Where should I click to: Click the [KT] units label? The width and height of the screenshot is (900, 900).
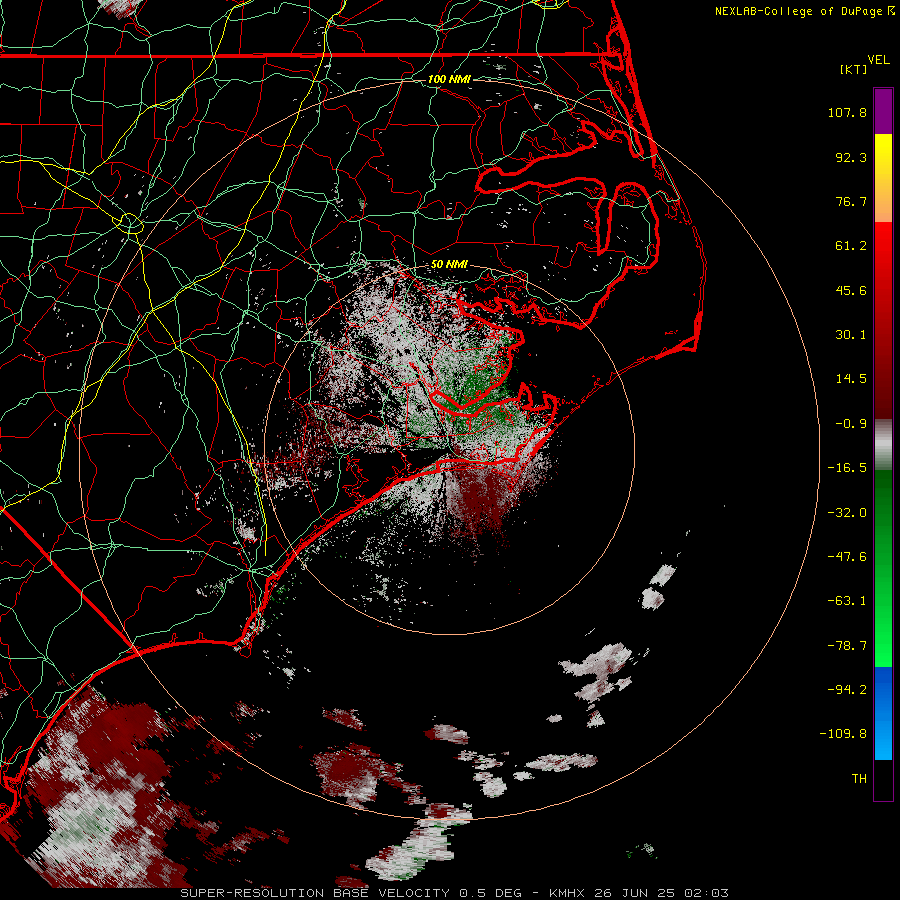pyautogui.click(x=854, y=69)
